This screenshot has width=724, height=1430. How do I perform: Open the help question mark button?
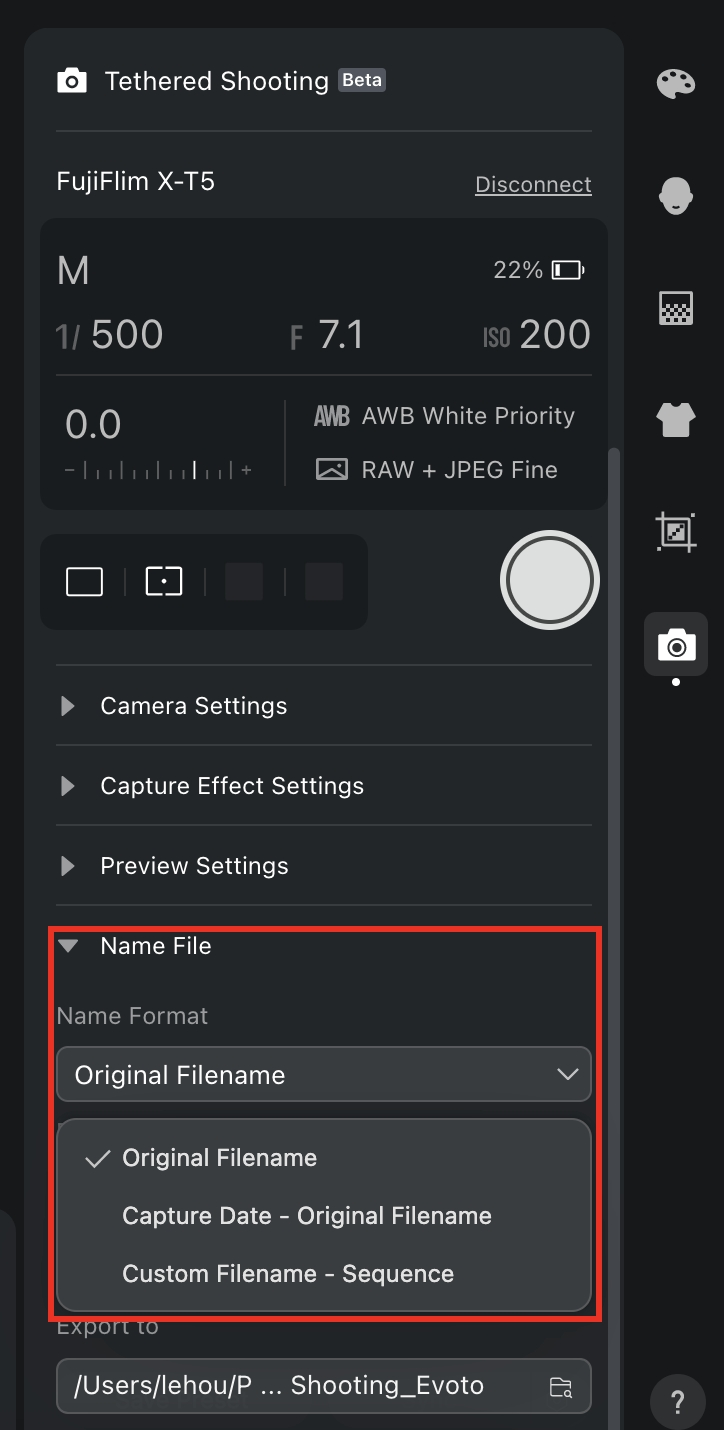(677, 1400)
